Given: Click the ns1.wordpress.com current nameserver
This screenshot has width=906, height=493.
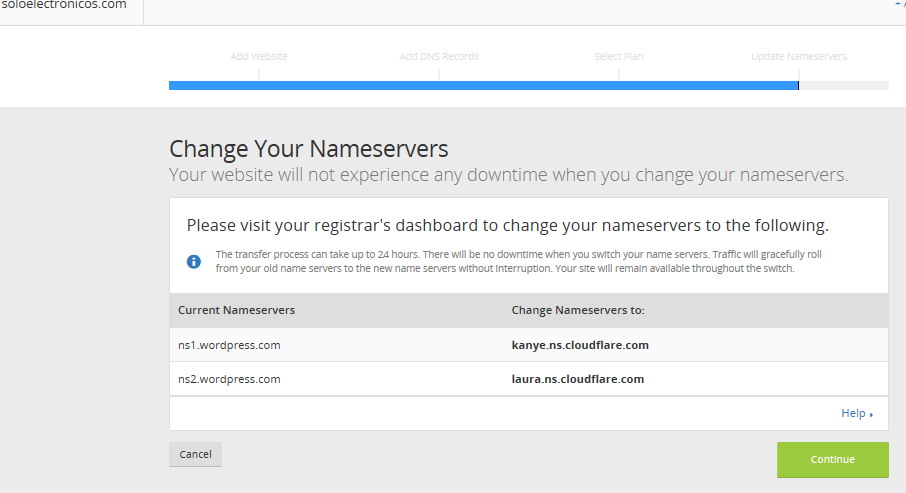Looking at the screenshot, I should (229, 345).
